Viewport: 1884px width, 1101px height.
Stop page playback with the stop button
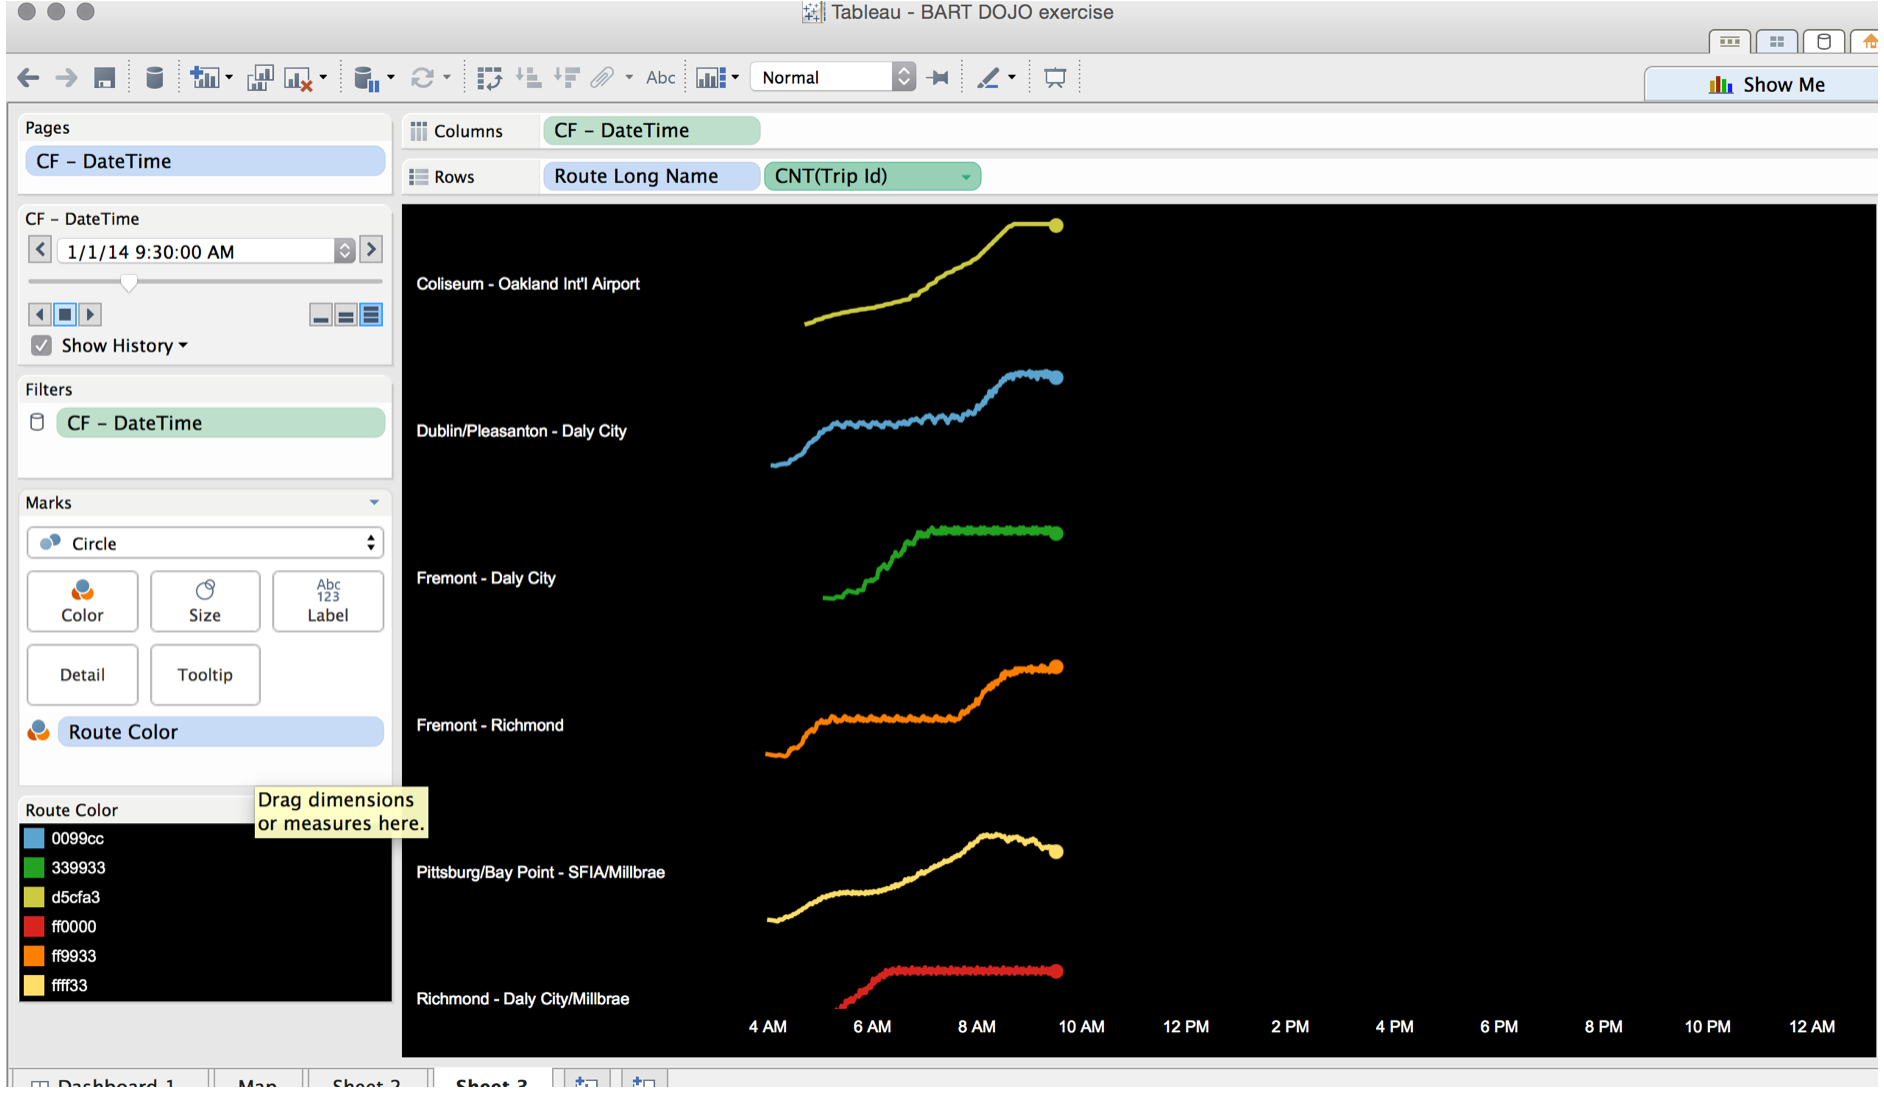[x=65, y=315]
